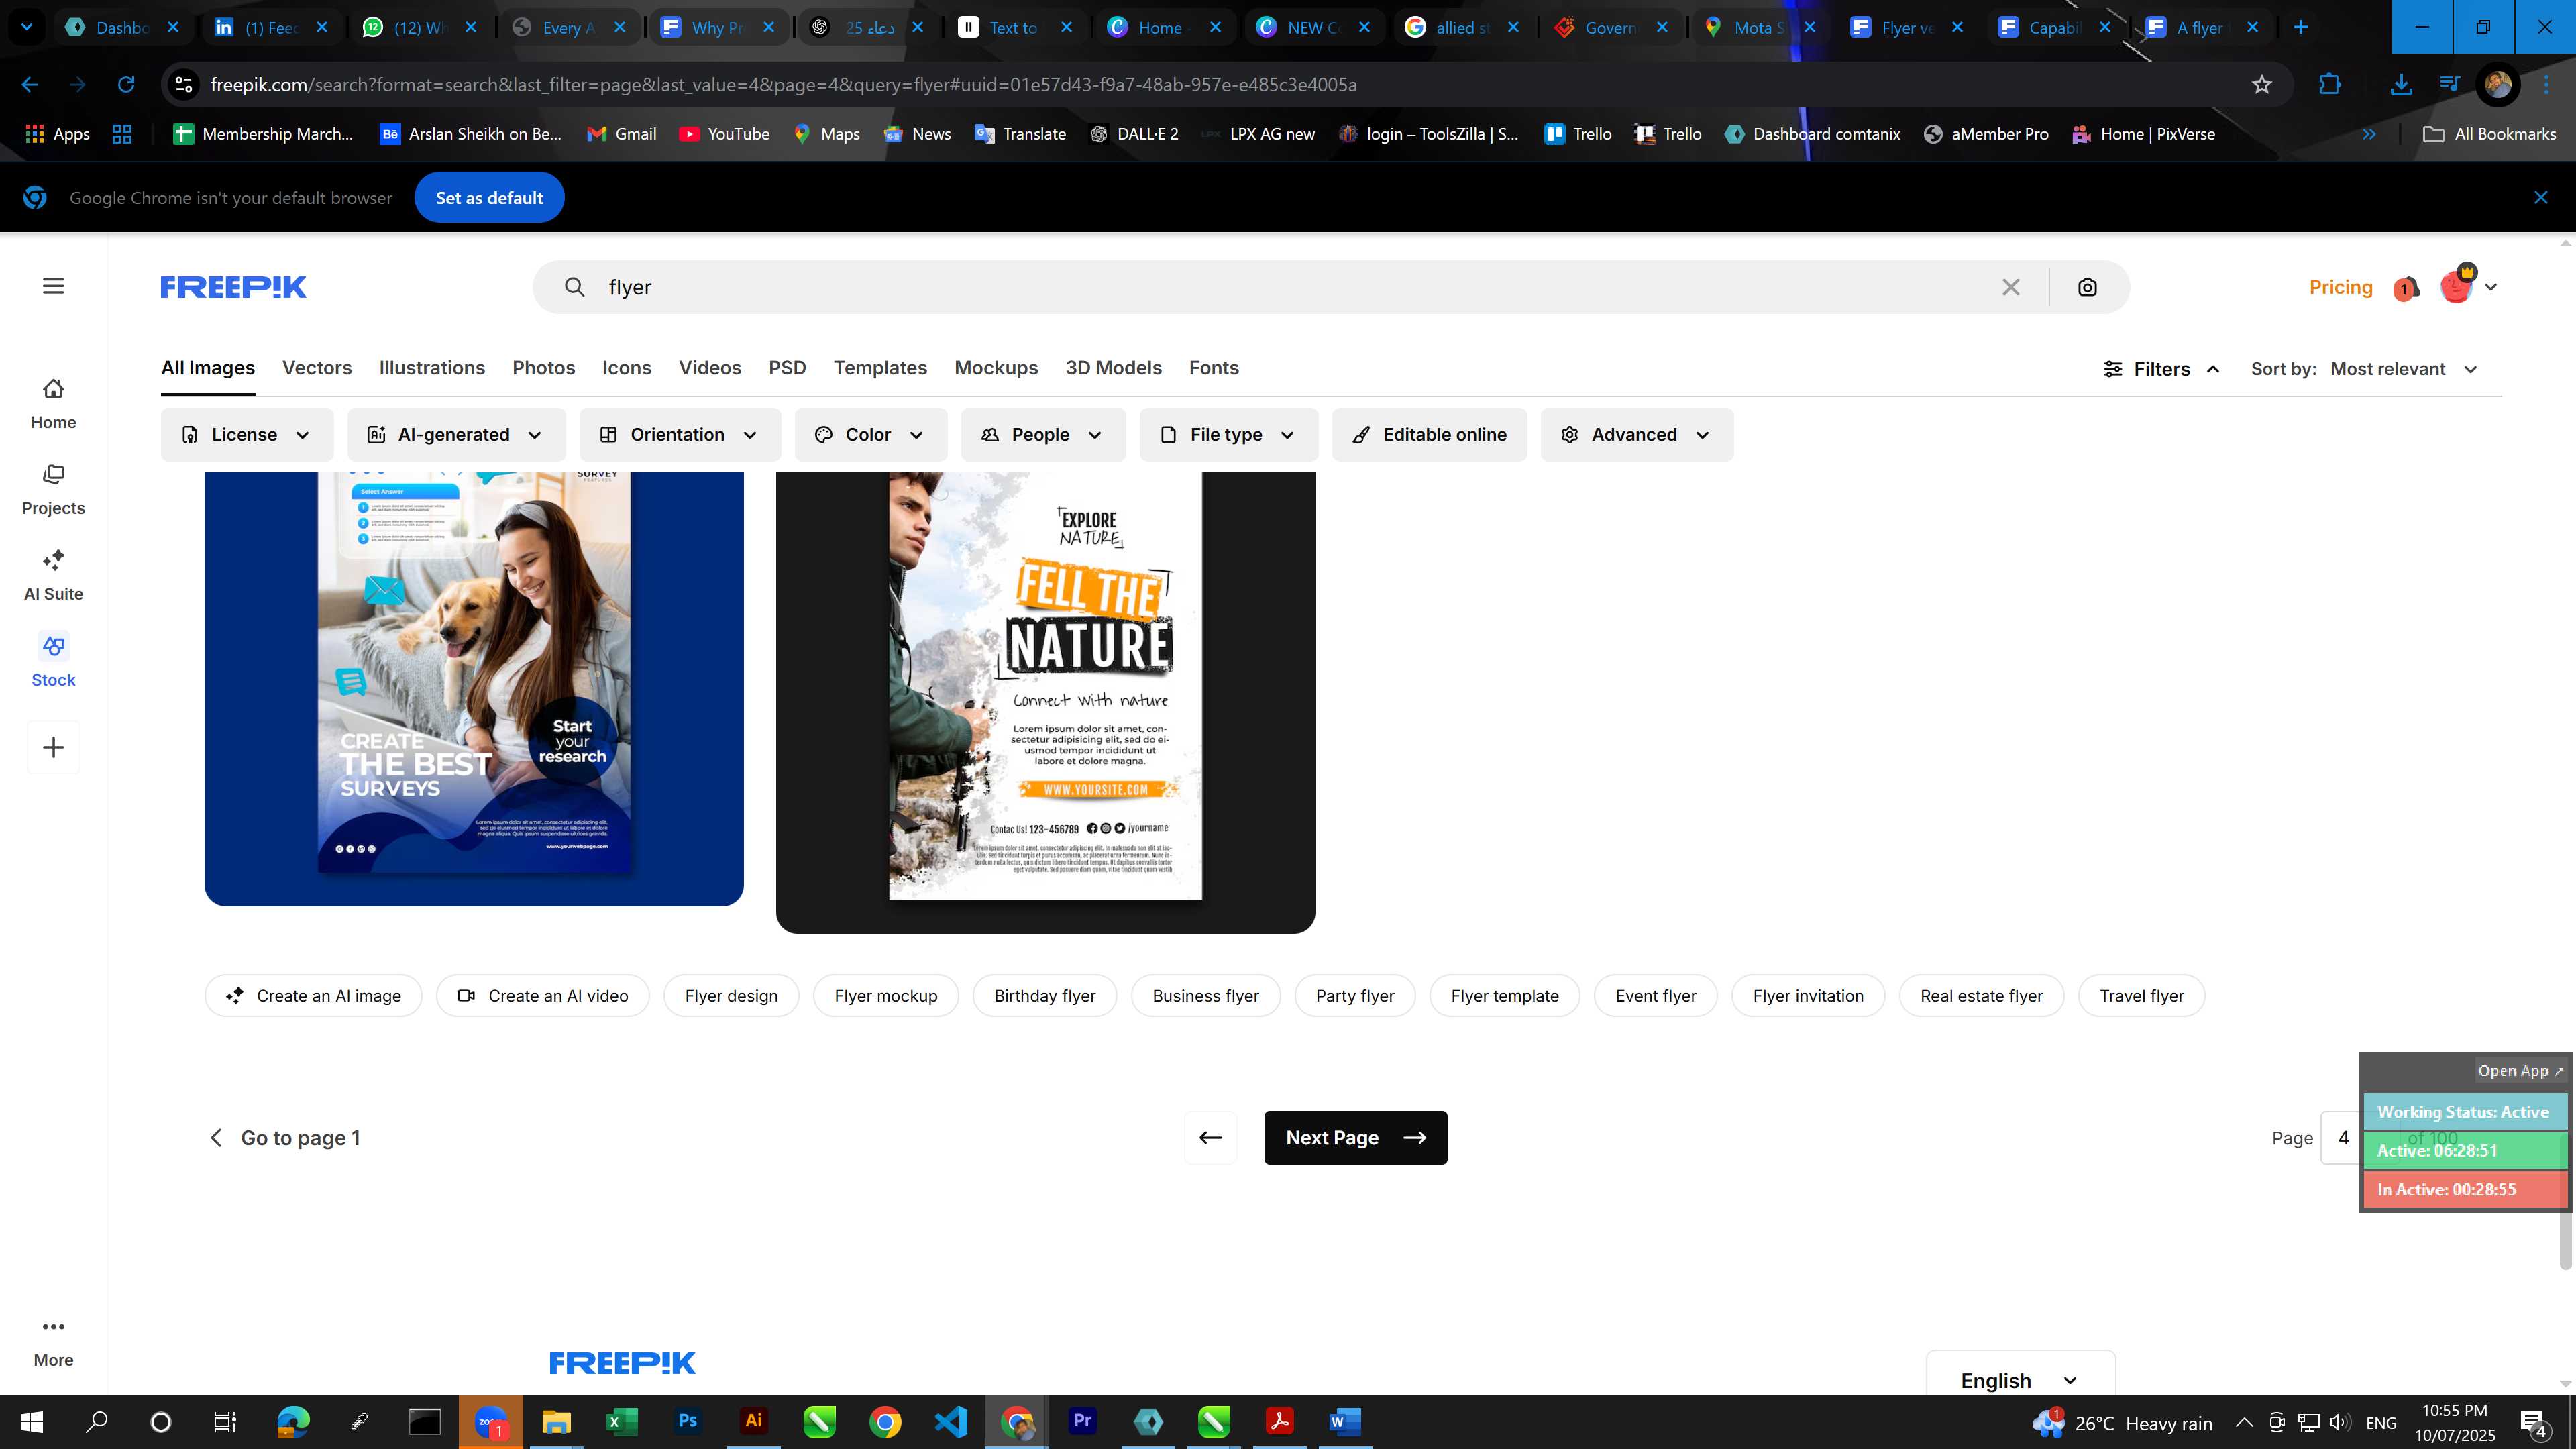Open the Freepik hamburger menu
Screen dimensions: 2576x1449
coord(54,286)
